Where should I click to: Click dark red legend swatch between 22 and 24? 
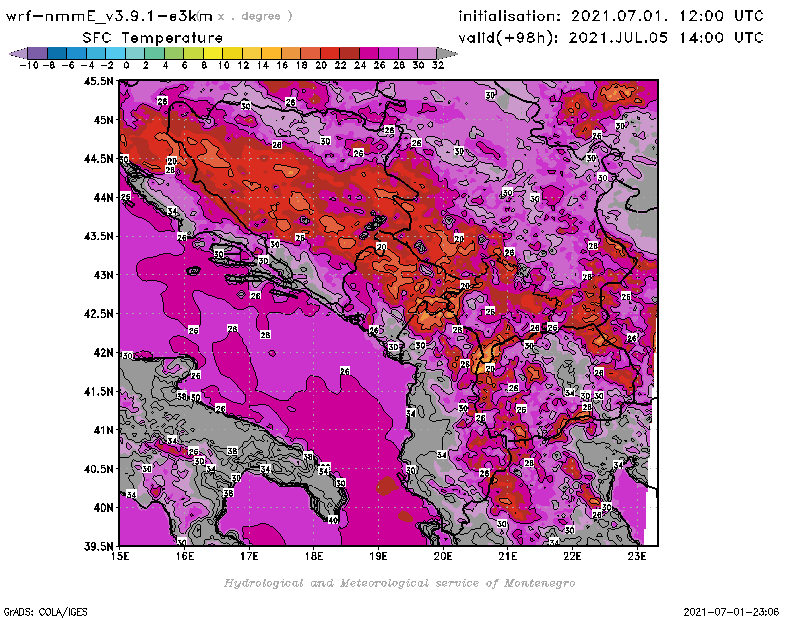coord(349,53)
